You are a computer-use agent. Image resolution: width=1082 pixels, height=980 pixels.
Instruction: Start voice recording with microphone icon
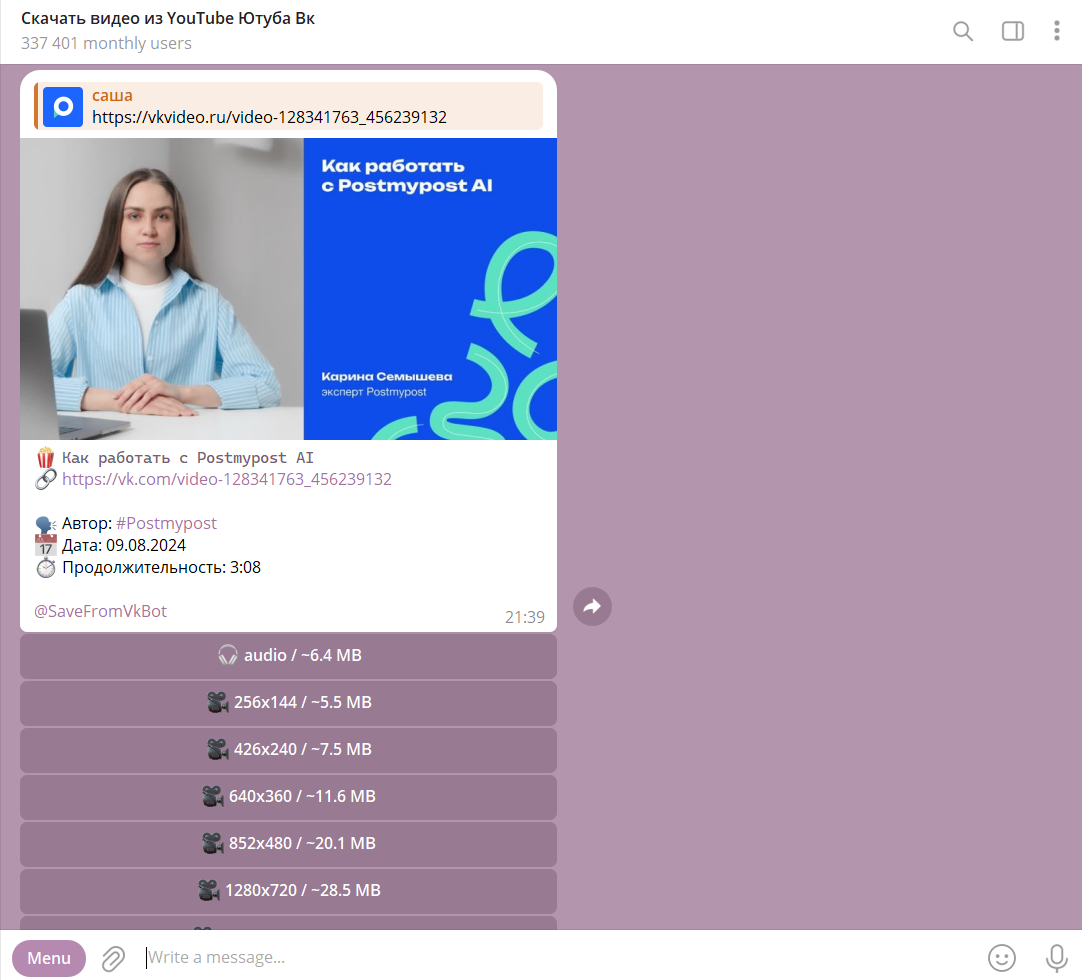[1056, 958]
